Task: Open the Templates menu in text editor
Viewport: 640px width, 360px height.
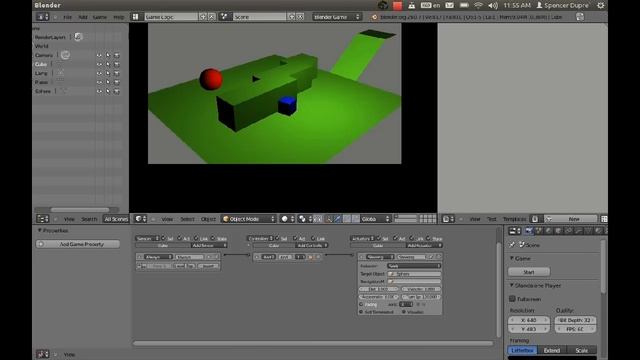Action: click(514, 219)
